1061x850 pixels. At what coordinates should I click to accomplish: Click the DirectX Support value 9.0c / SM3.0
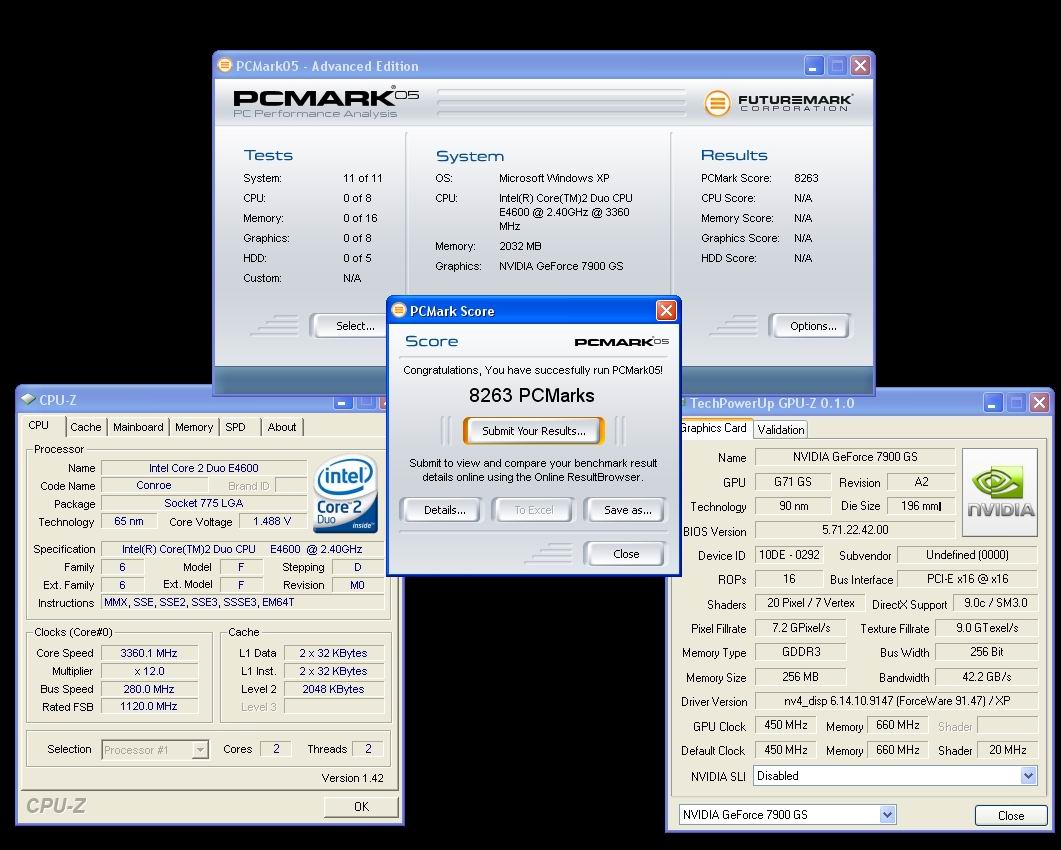pos(995,603)
